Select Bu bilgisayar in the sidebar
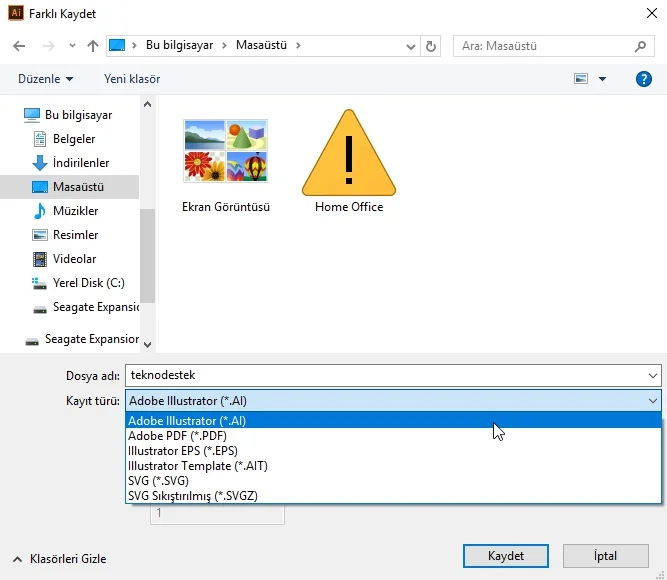 [x=68, y=115]
